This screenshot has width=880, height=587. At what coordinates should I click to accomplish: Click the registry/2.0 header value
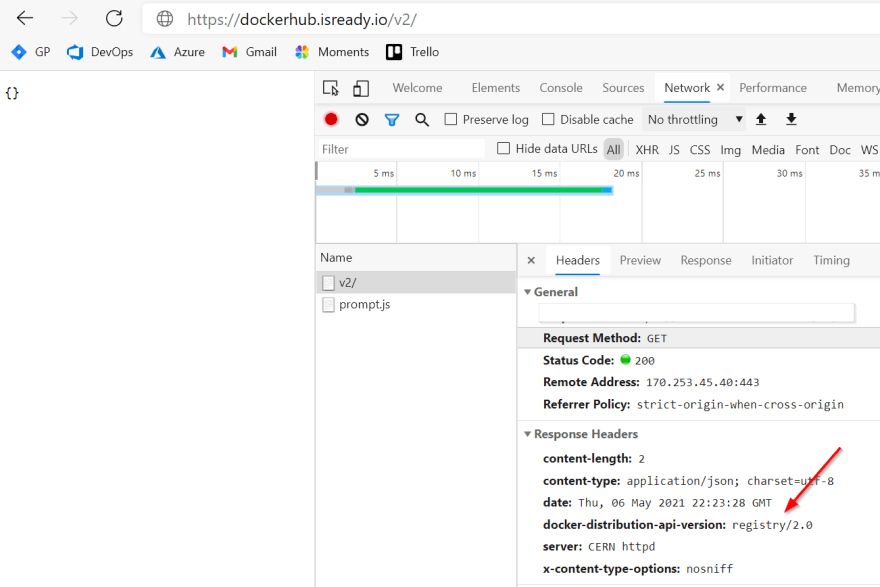(x=772, y=525)
